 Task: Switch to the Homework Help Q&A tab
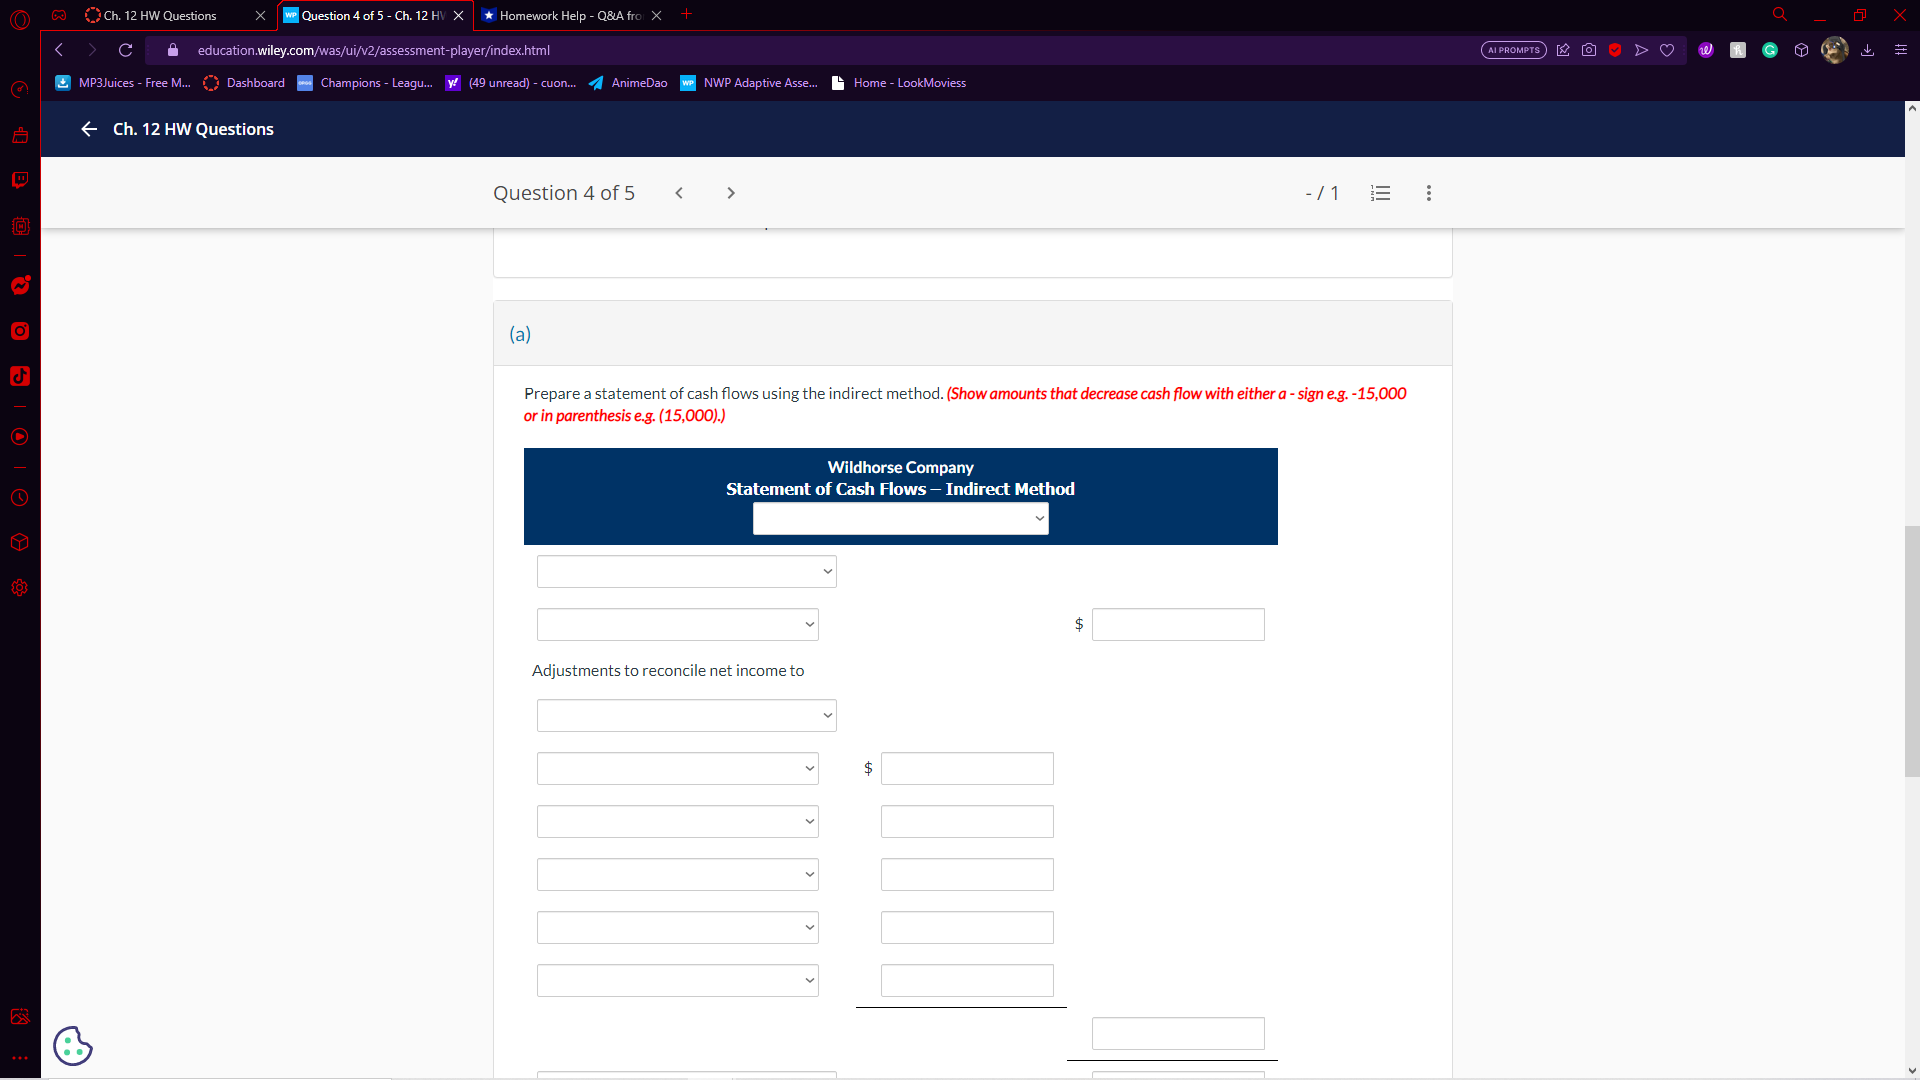click(x=570, y=15)
